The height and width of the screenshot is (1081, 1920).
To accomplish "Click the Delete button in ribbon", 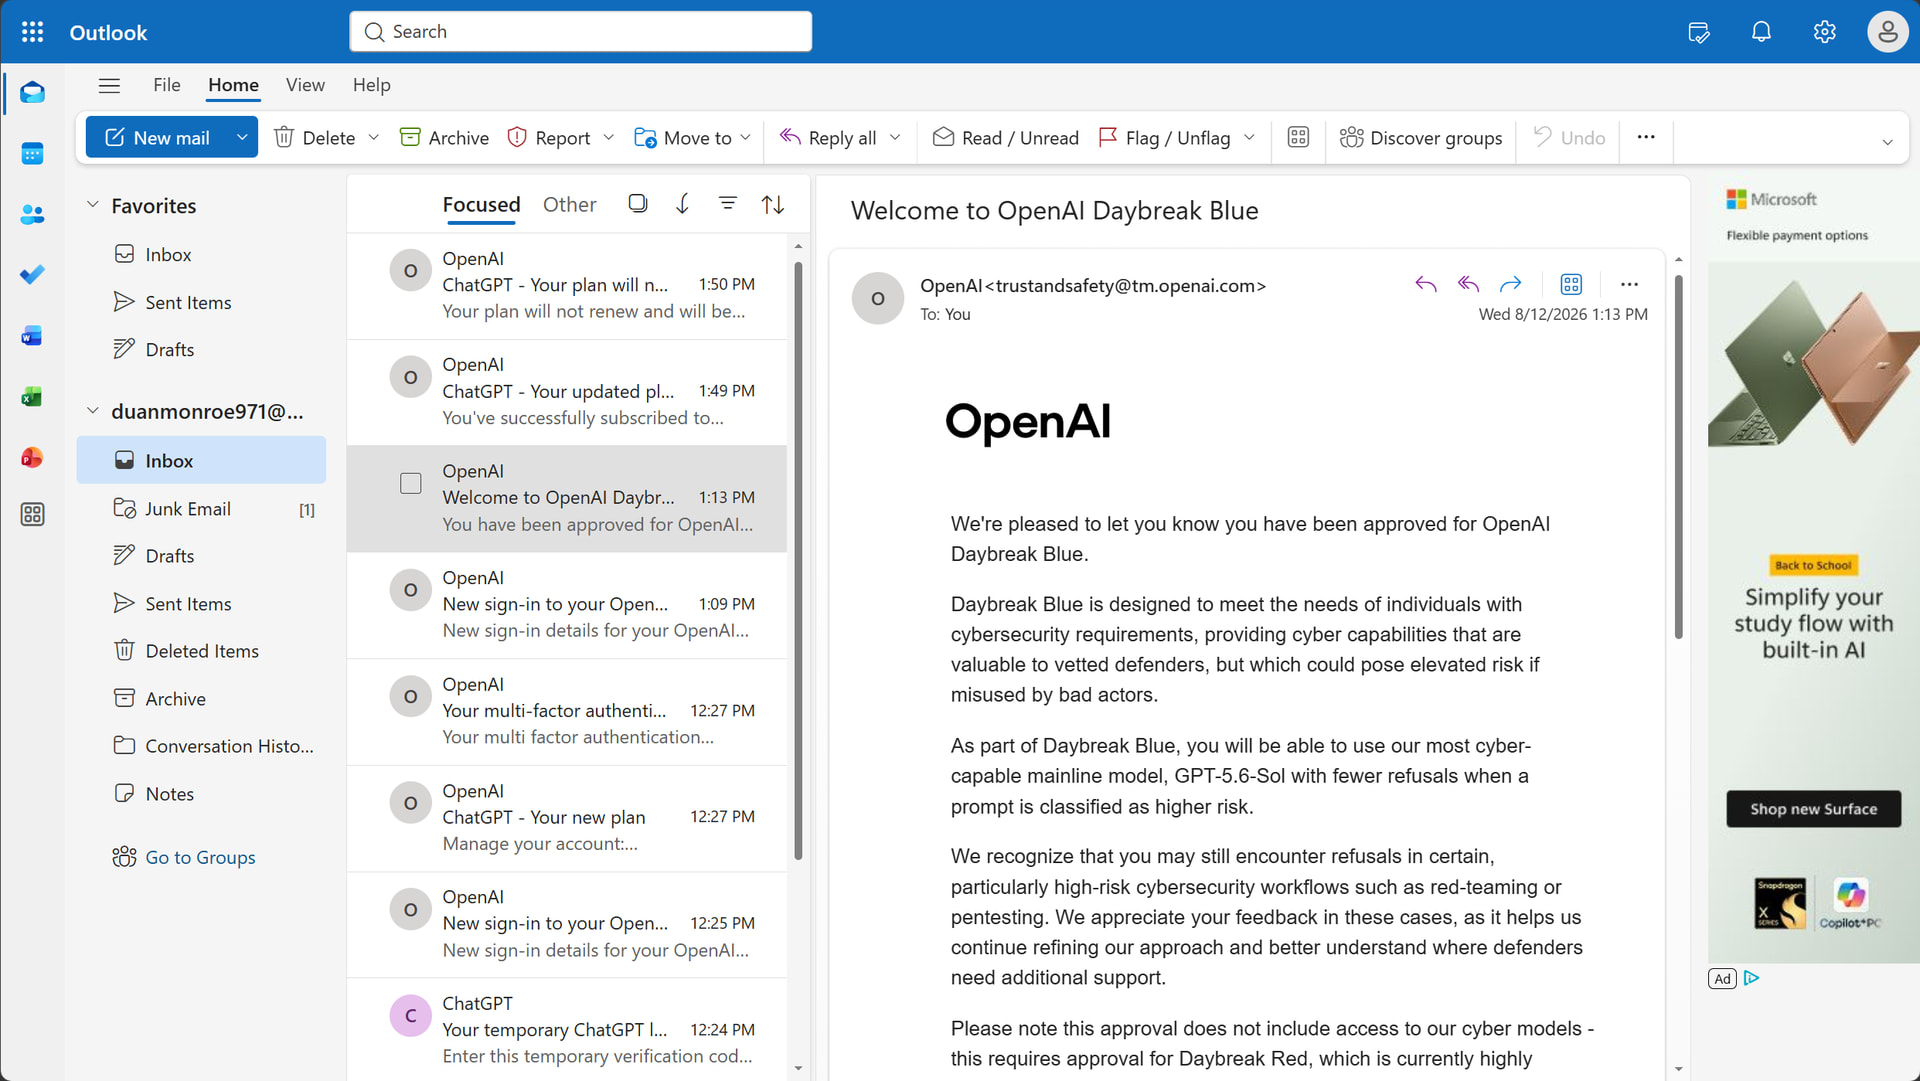I will [315, 138].
